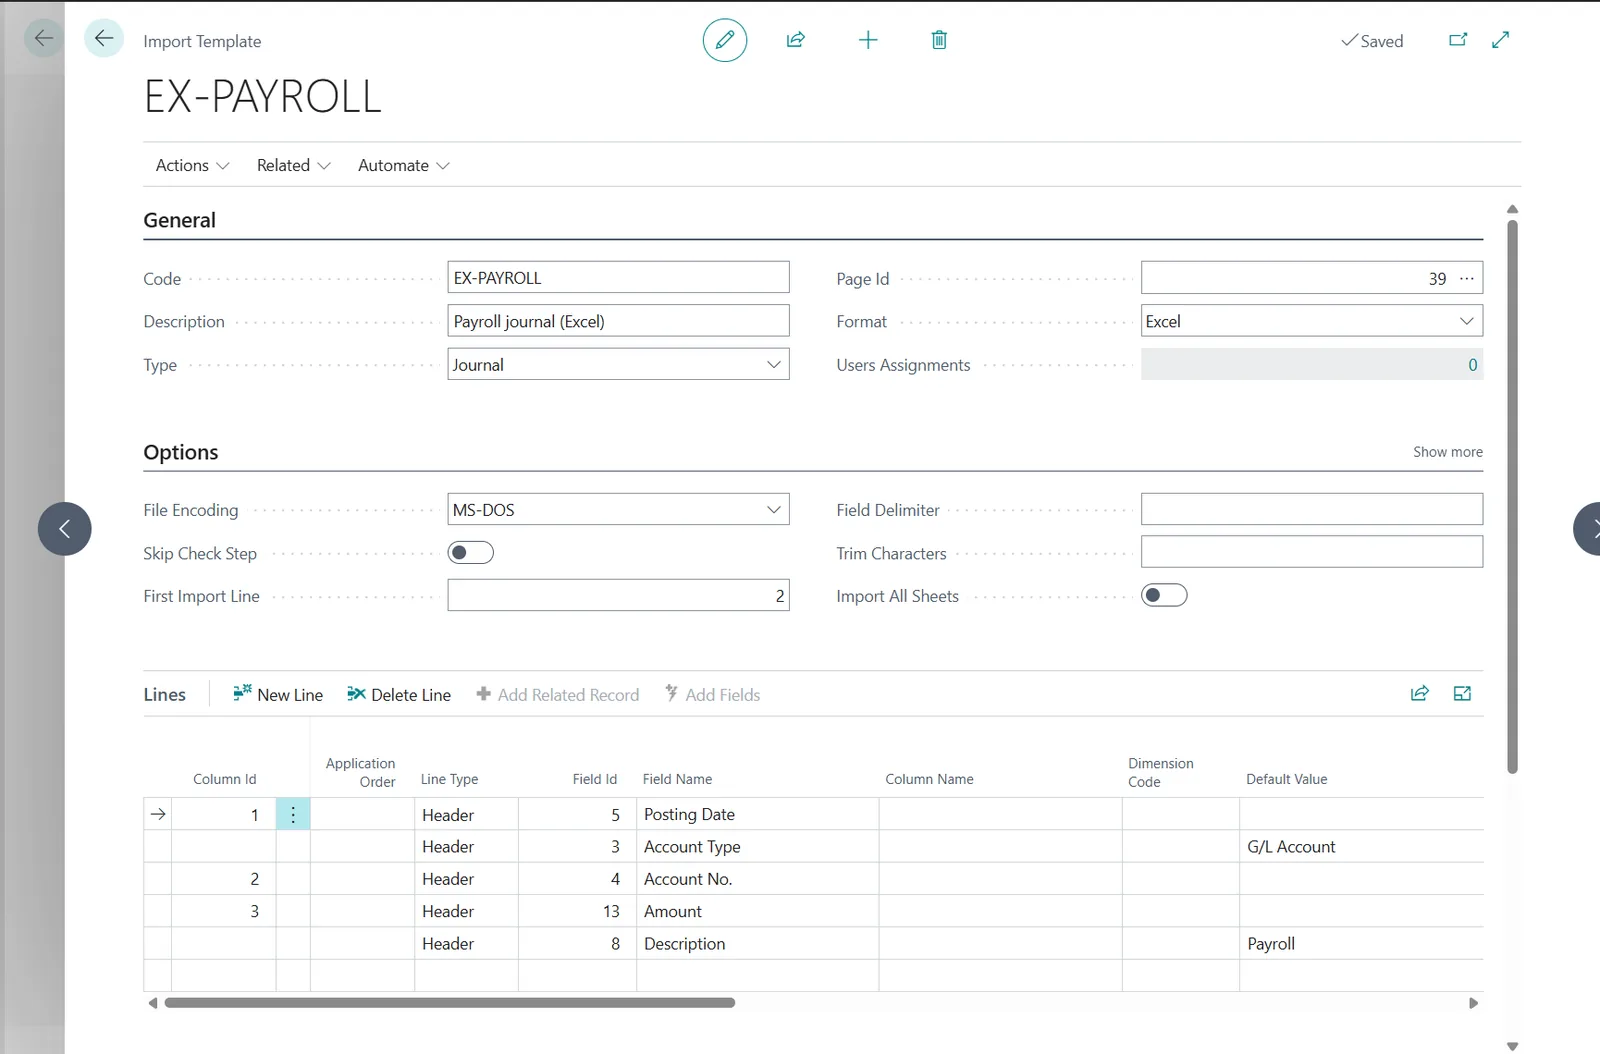The image size is (1600, 1054).
Task: Click Column Id 3 cell
Action: pos(224,911)
